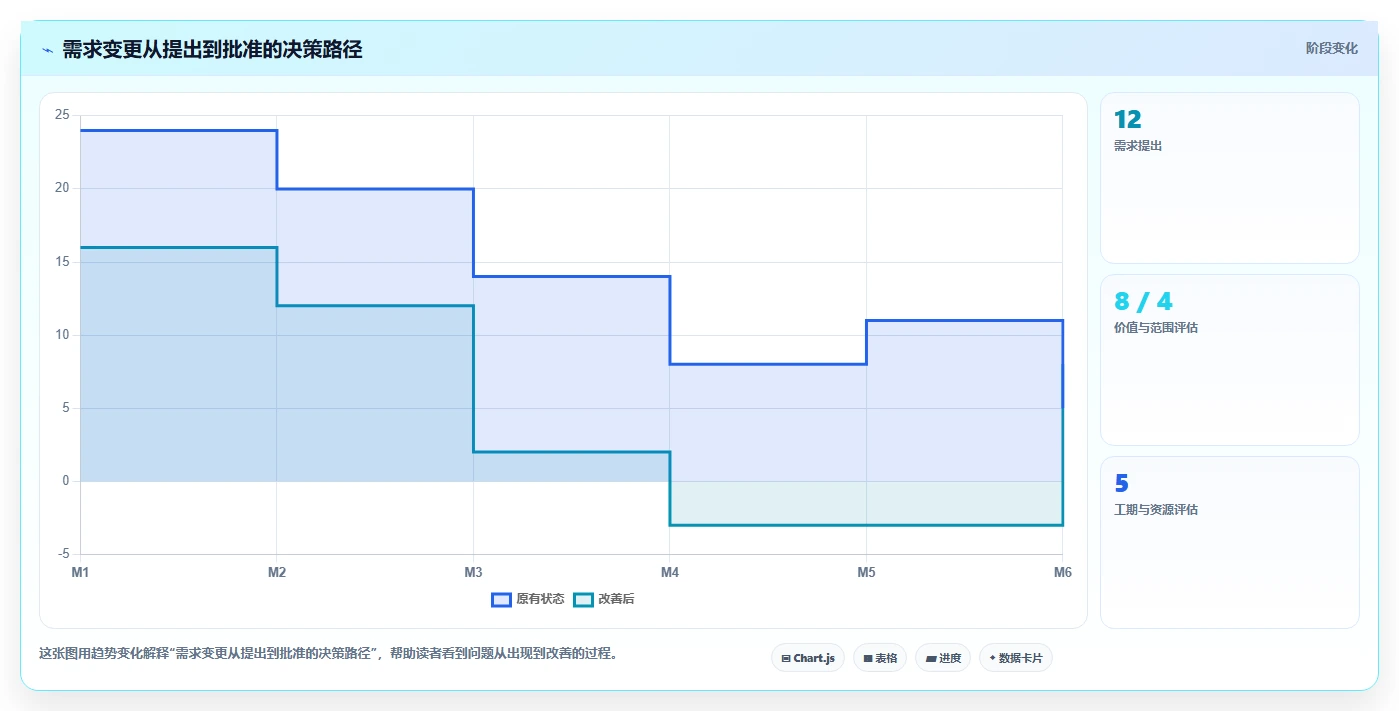Click the number 5 in third card
The width and height of the screenshot is (1399, 711).
click(x=1121, y=484)
